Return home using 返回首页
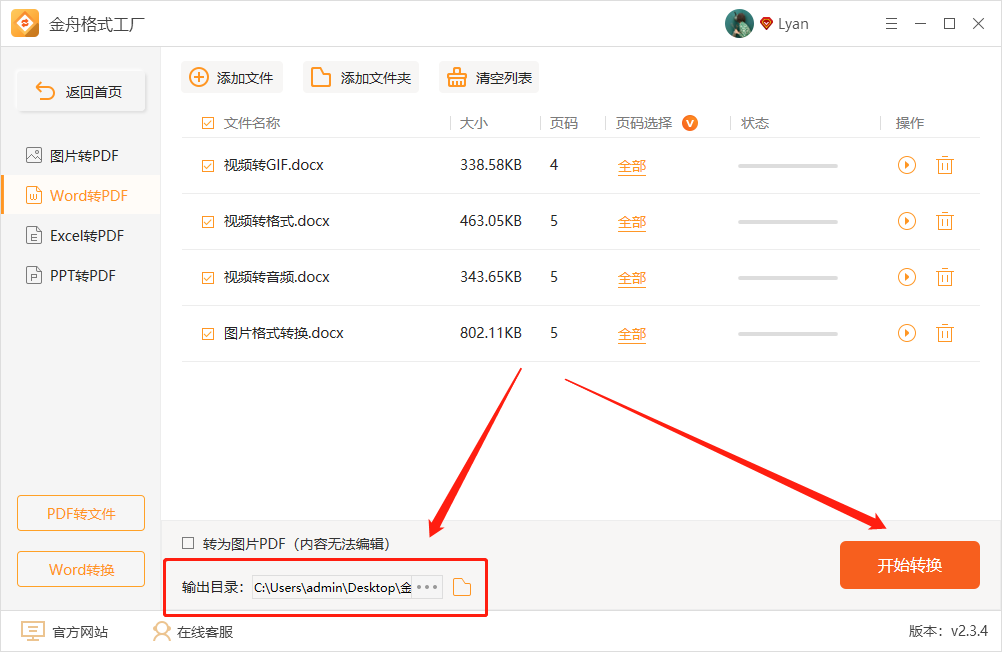This screenshot has height=652, width=1002. click(80, 90)
